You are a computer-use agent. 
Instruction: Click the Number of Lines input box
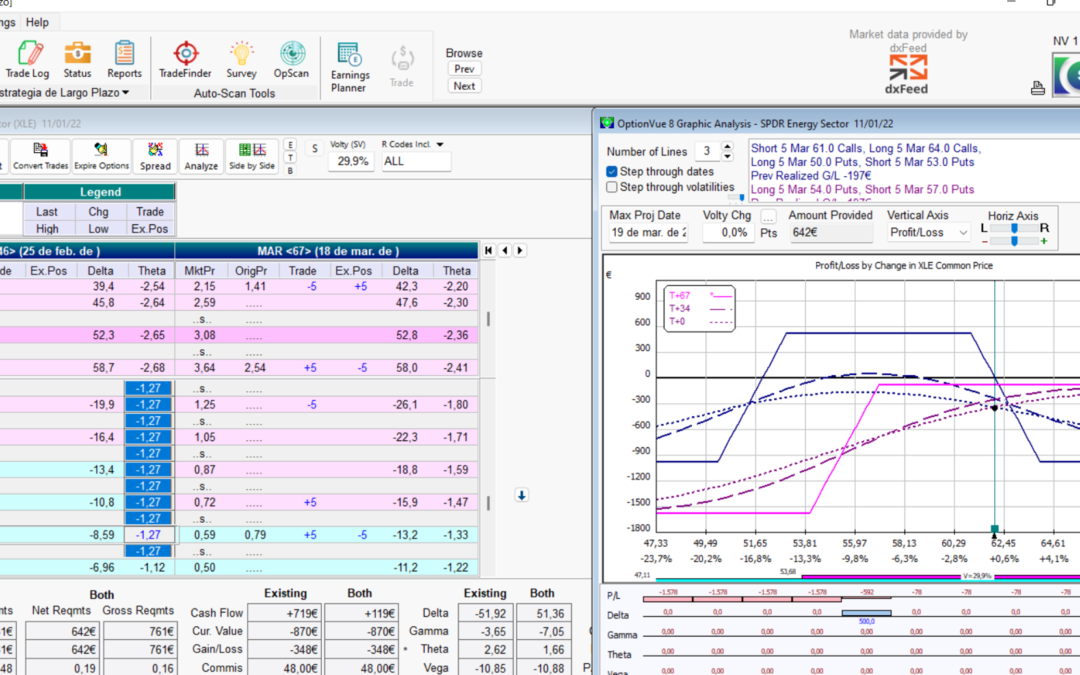(707, 152)
